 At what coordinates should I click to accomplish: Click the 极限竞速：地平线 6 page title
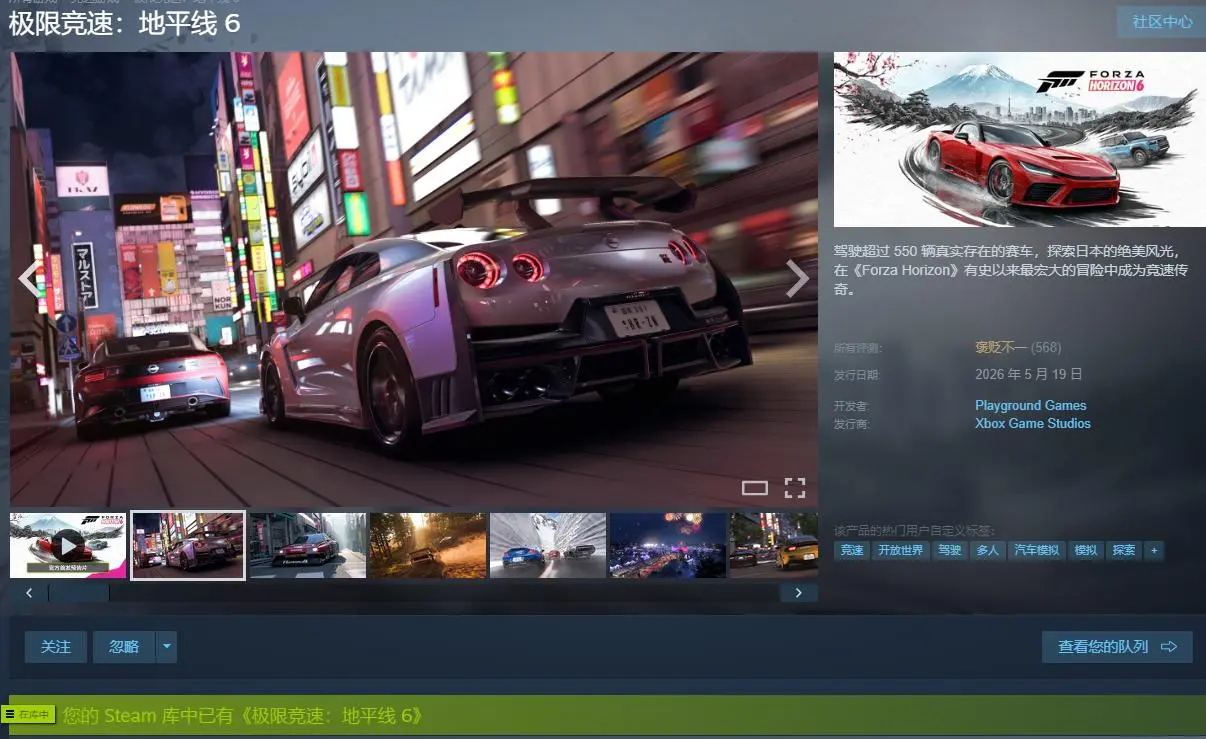[124, 23]
